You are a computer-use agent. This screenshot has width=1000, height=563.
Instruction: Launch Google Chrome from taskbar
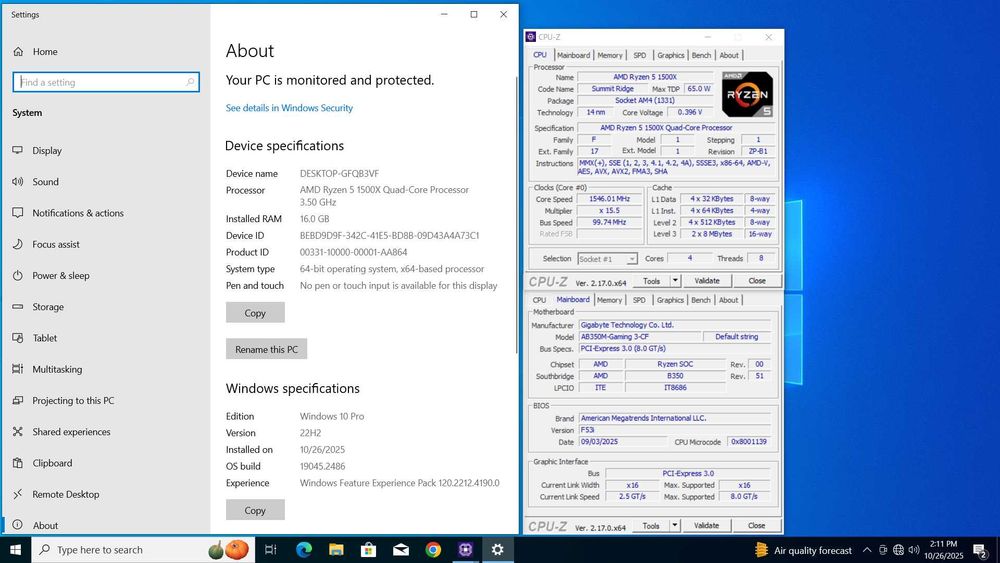(433, 550)
